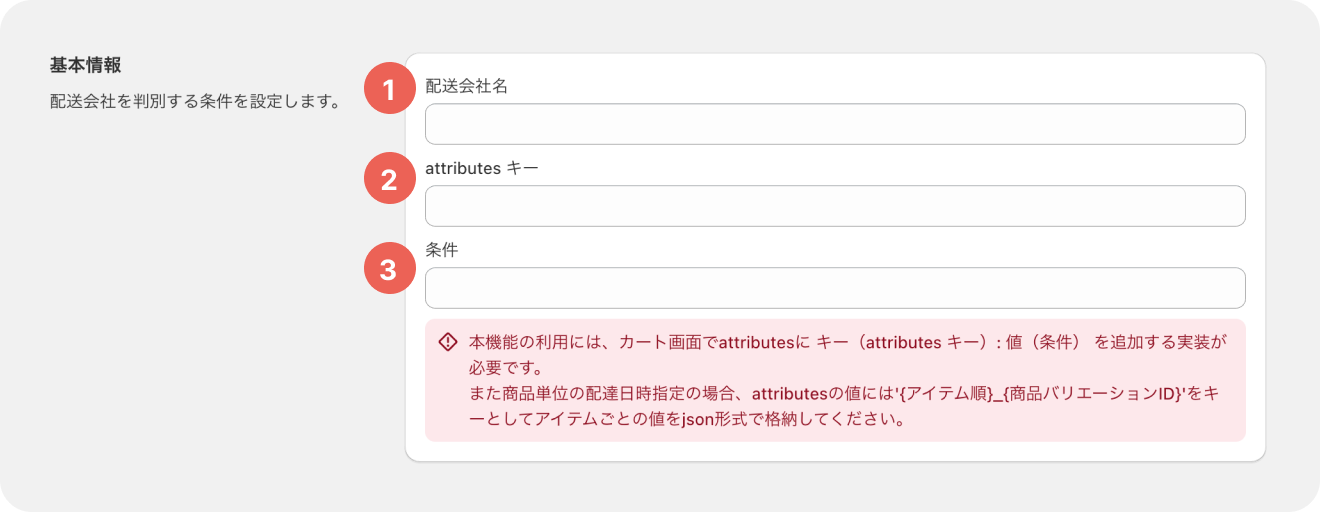The image size is (1320, 512).
Task: Click the attributes キー field label
Action: [482, 168]
